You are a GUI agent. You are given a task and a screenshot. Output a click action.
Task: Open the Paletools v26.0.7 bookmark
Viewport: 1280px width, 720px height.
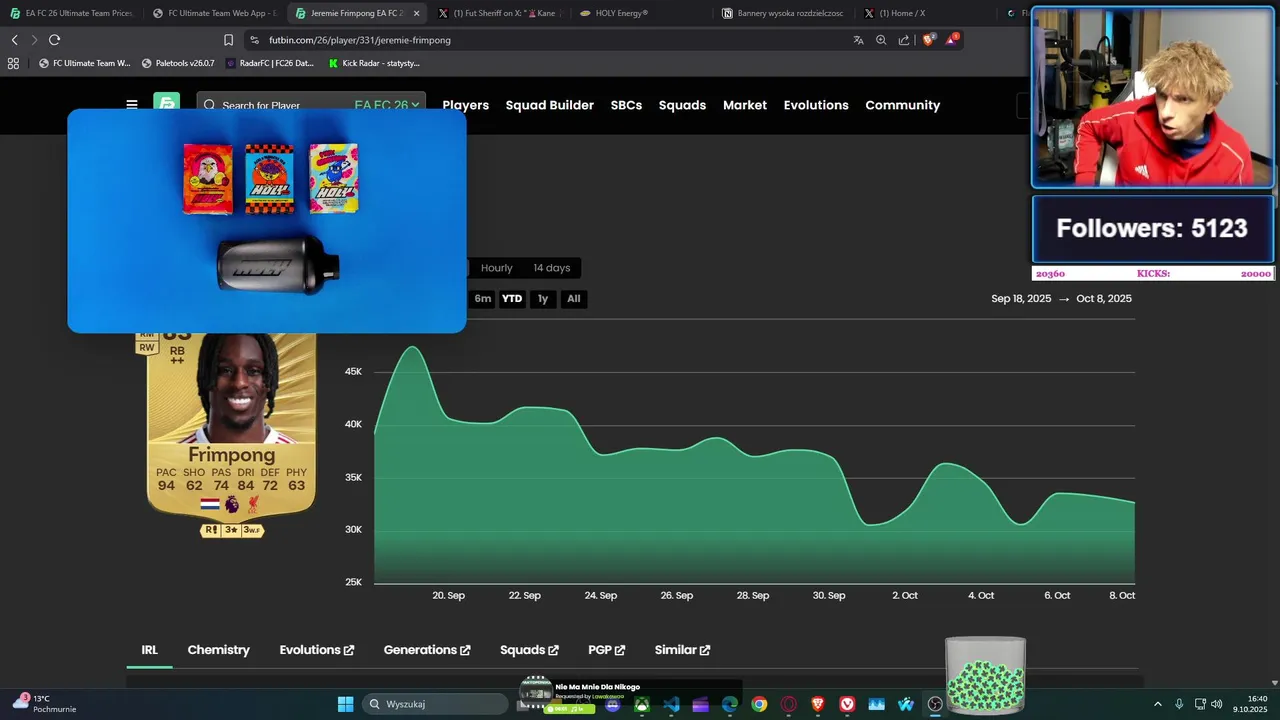point(178,63)
